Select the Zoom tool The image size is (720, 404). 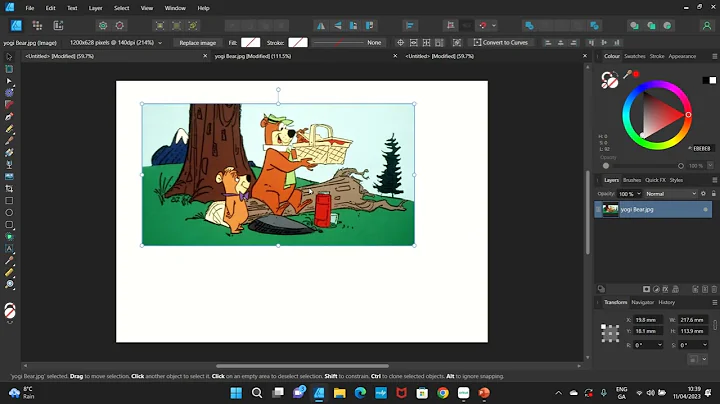click(9, 284)
